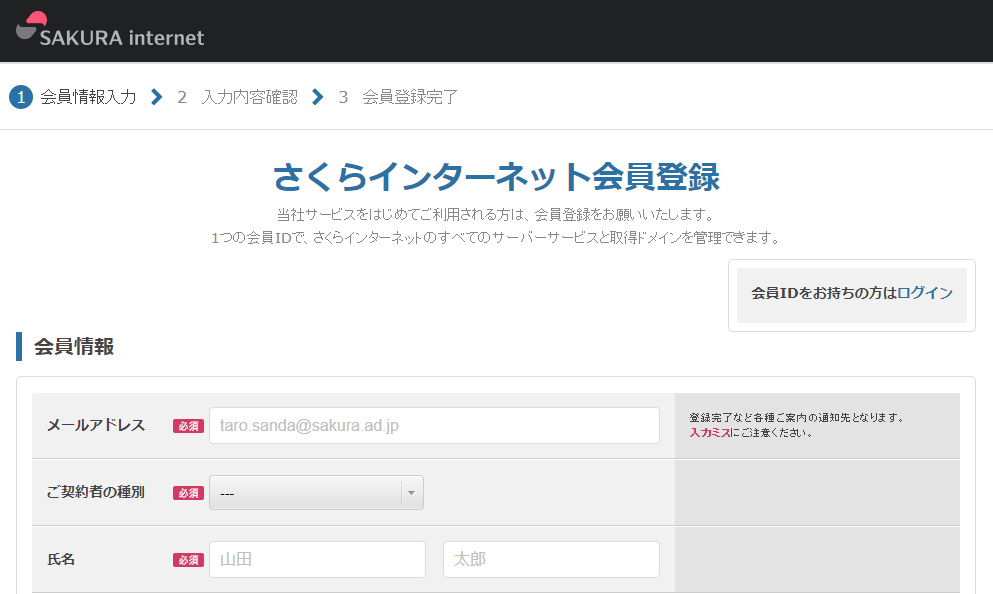Image resolution: width=993 pixels, height=594 pixels.
Task: Click the 必須 badge beside ご契約者の種別
Action: point(188,493)
